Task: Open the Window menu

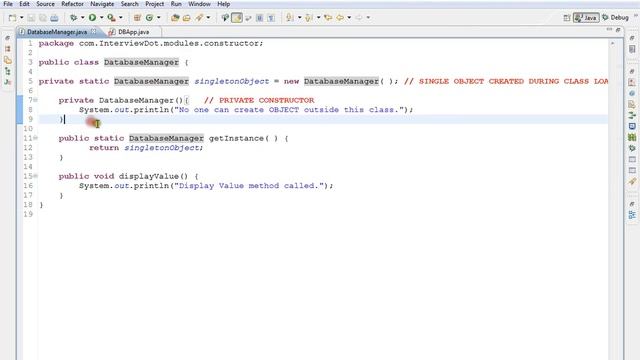Action: point(199,4)
